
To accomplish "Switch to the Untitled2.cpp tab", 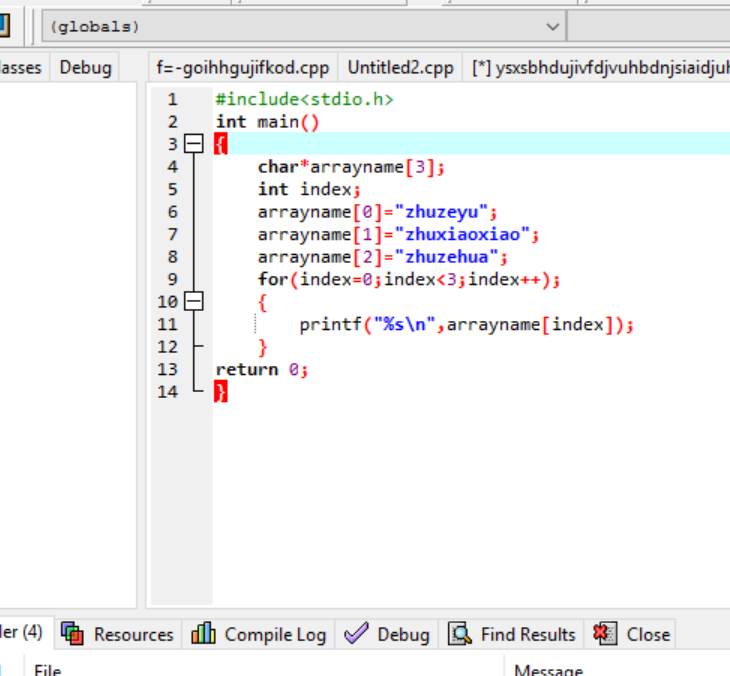I will pyautogui.click(x=400, y=68).
